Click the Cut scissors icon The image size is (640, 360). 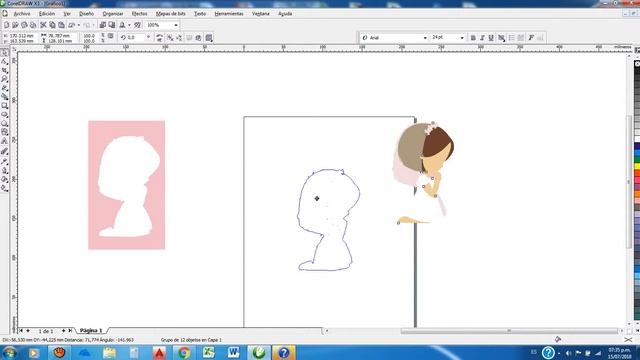[x=43, y=25]
